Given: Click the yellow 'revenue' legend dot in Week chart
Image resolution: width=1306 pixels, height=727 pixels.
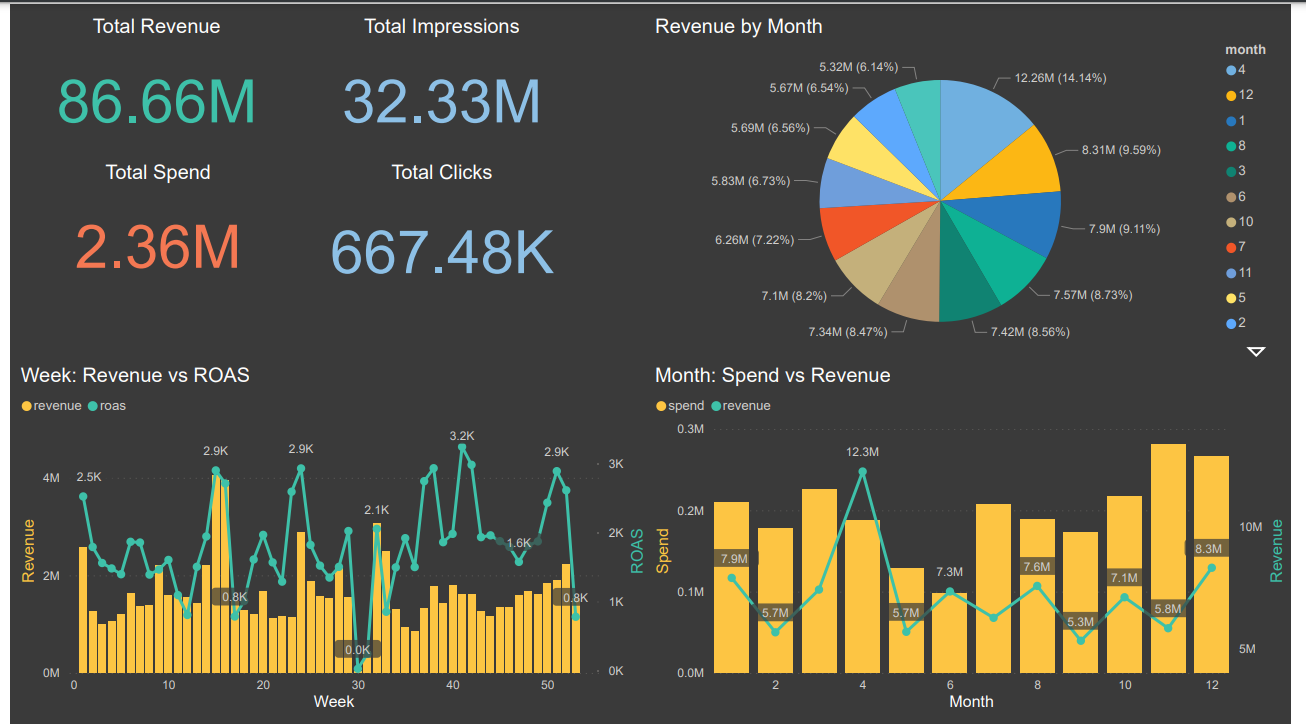Looking at the screenshot, I should [x=25, y=406].
